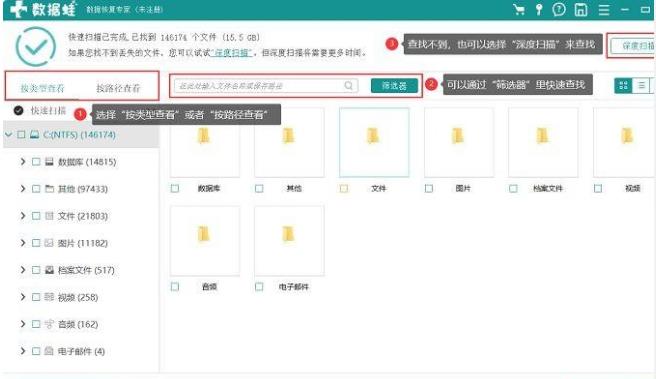Screen dimensions: 656x379
Task: Click the 其他 folder thumbnail
Action: (289, 142)
